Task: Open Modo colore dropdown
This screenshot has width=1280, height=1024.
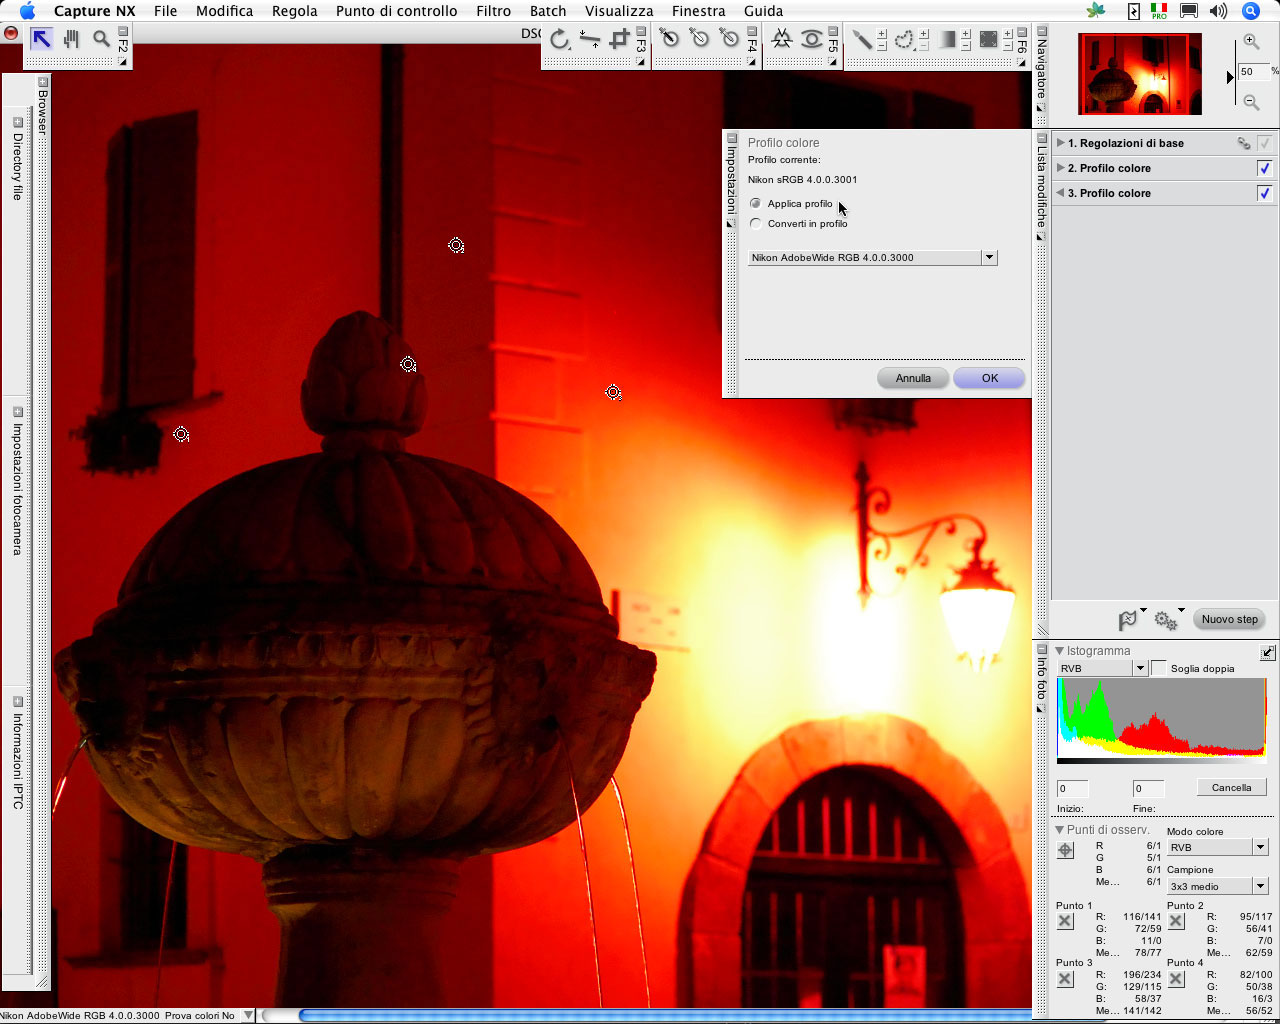Action: coord(1217,847)
